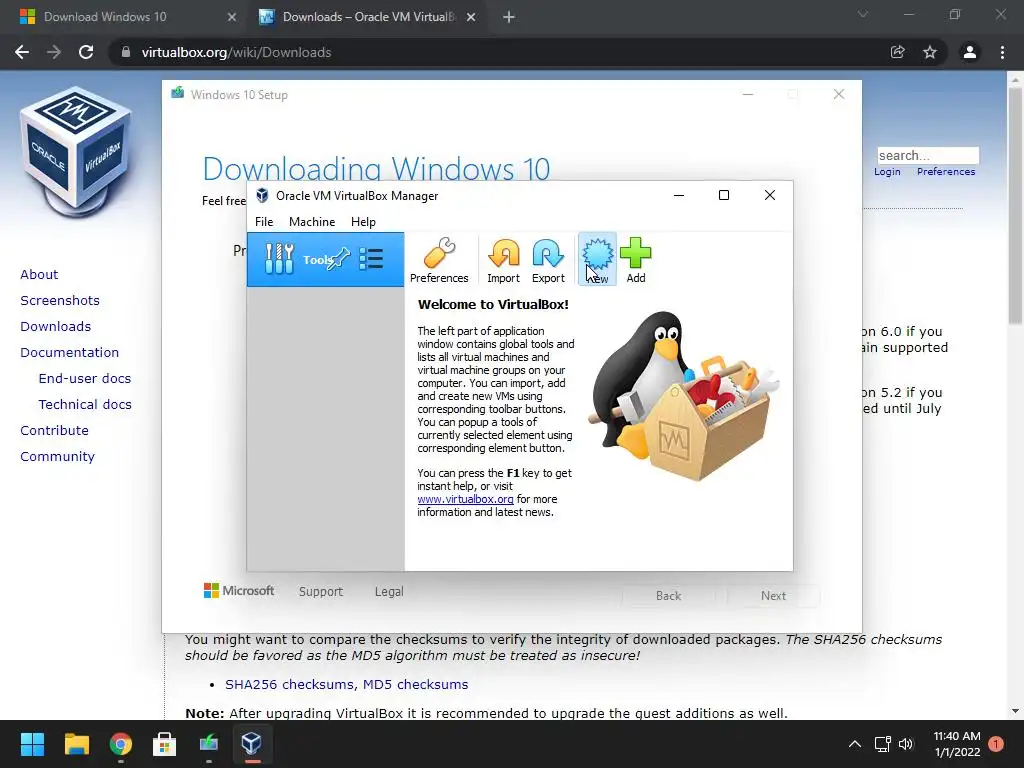Open the tab search dropdown chevron
The image size is (1024, 768).
[x=863, y=14]
